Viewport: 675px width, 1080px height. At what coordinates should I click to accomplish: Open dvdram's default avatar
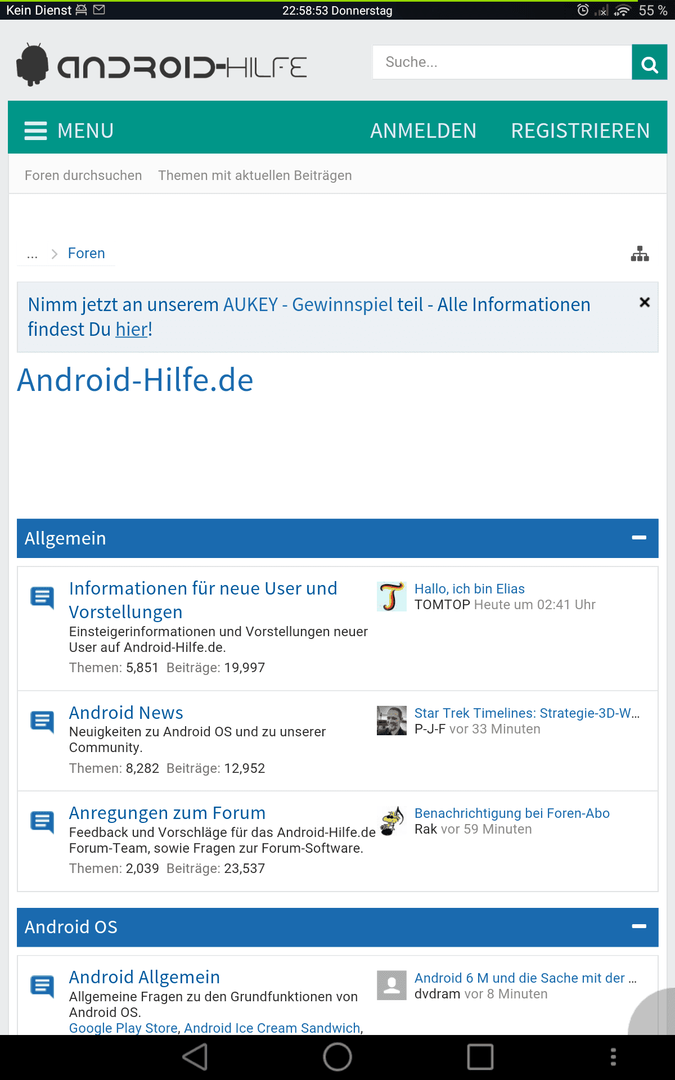coord(391,986)
